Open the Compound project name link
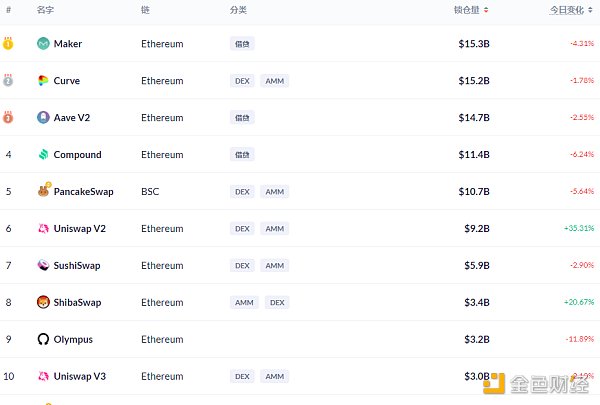Viewport: 600px width, 405px height. (x=77, y=155)
